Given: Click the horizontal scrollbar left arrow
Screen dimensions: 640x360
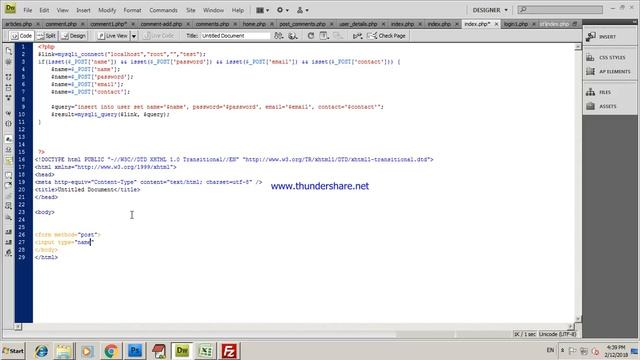Looking at the screenshot, I should (x=18, y=327).
